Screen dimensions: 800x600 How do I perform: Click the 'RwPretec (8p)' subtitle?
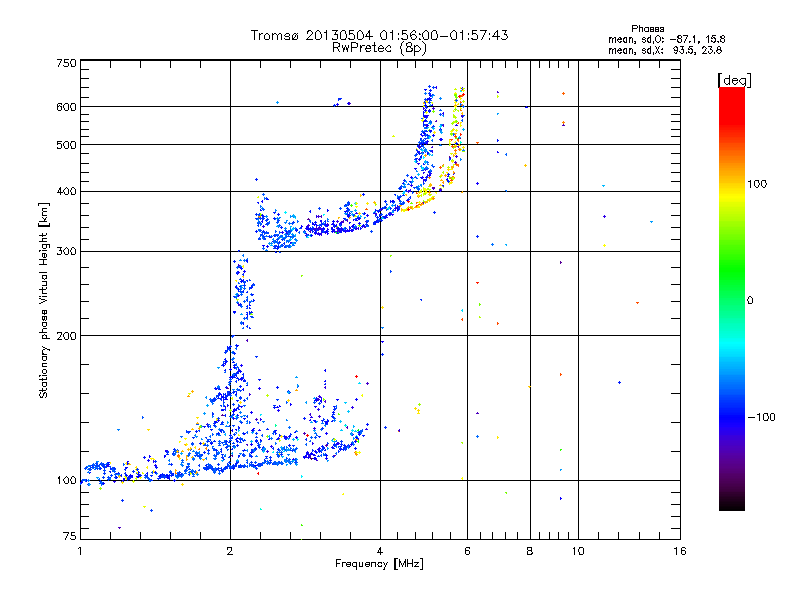(379, 48)
